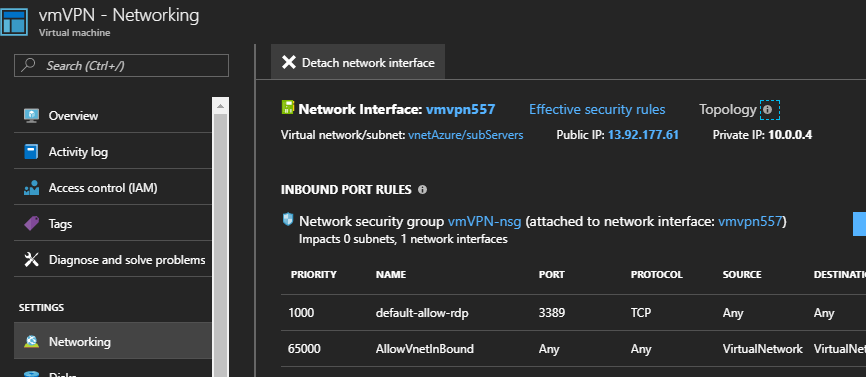Click the blue button beside the NSG row

point(859,224)
